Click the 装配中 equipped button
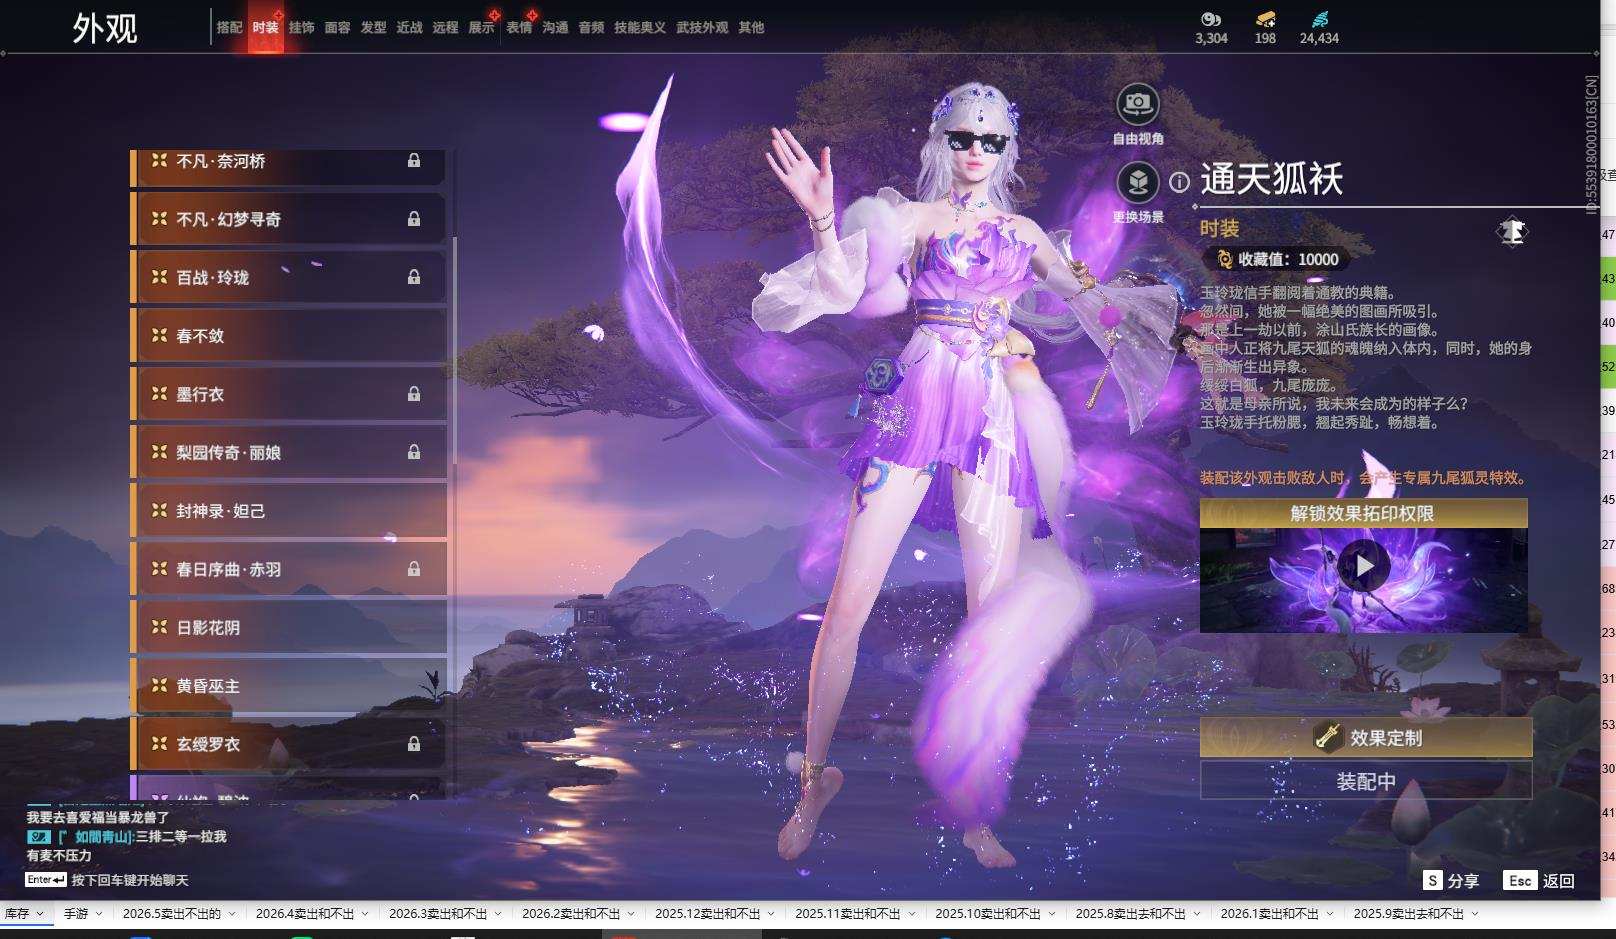 (x=1366, y=781)
